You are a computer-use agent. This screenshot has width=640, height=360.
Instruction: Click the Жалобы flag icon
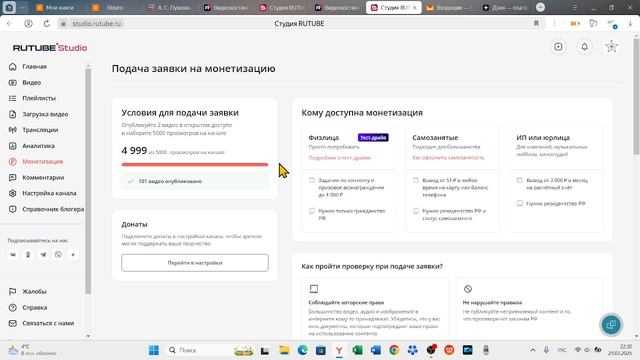(13, 291)
